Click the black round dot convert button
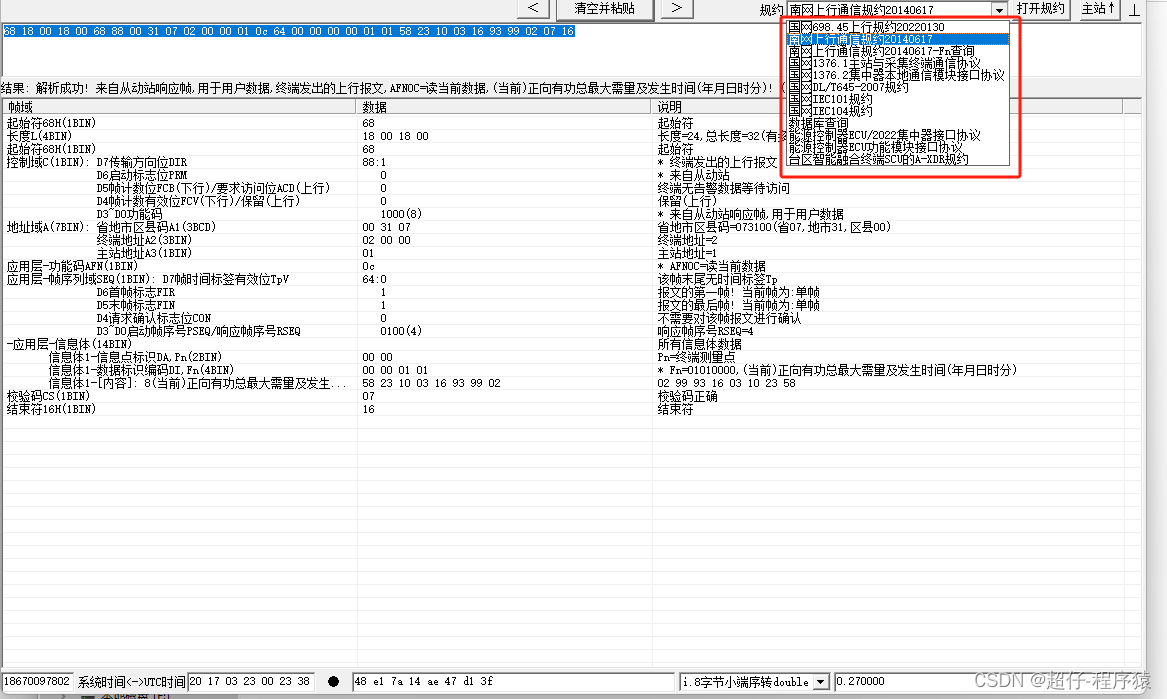The image size is (1167, 699). [333, 681]
